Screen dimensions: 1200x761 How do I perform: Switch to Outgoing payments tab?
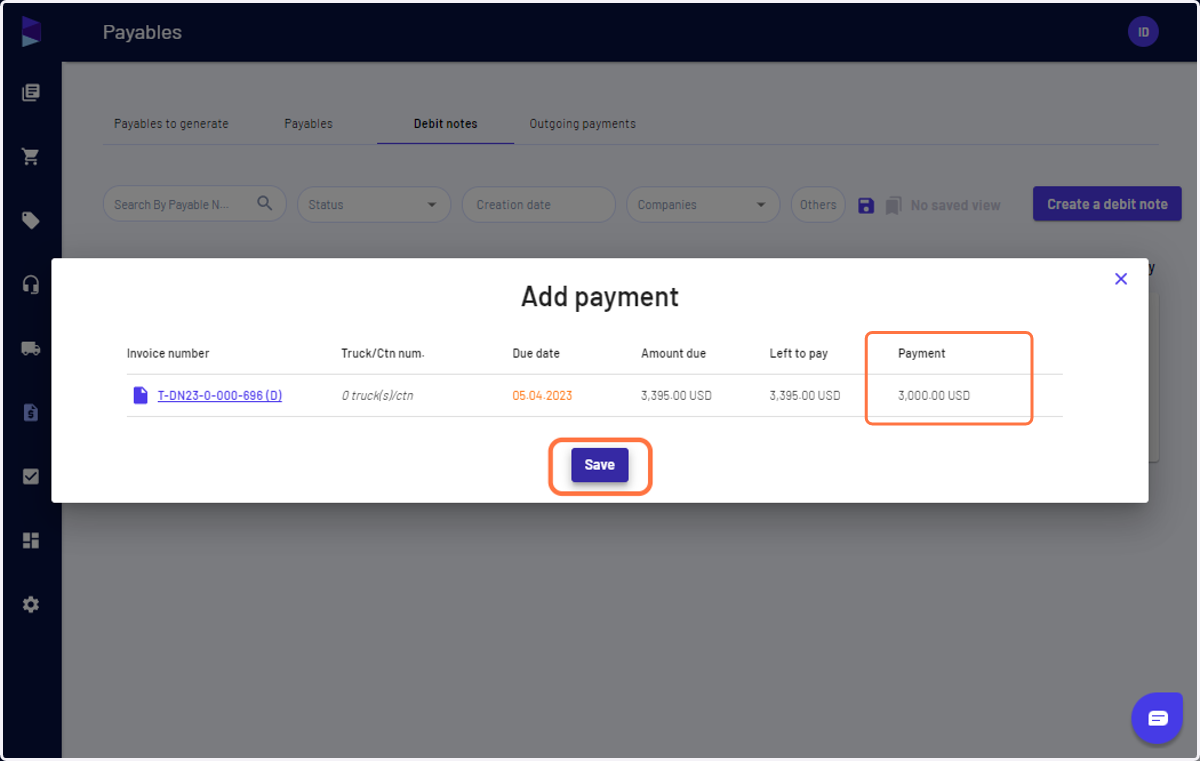click(x=582, y=124)
